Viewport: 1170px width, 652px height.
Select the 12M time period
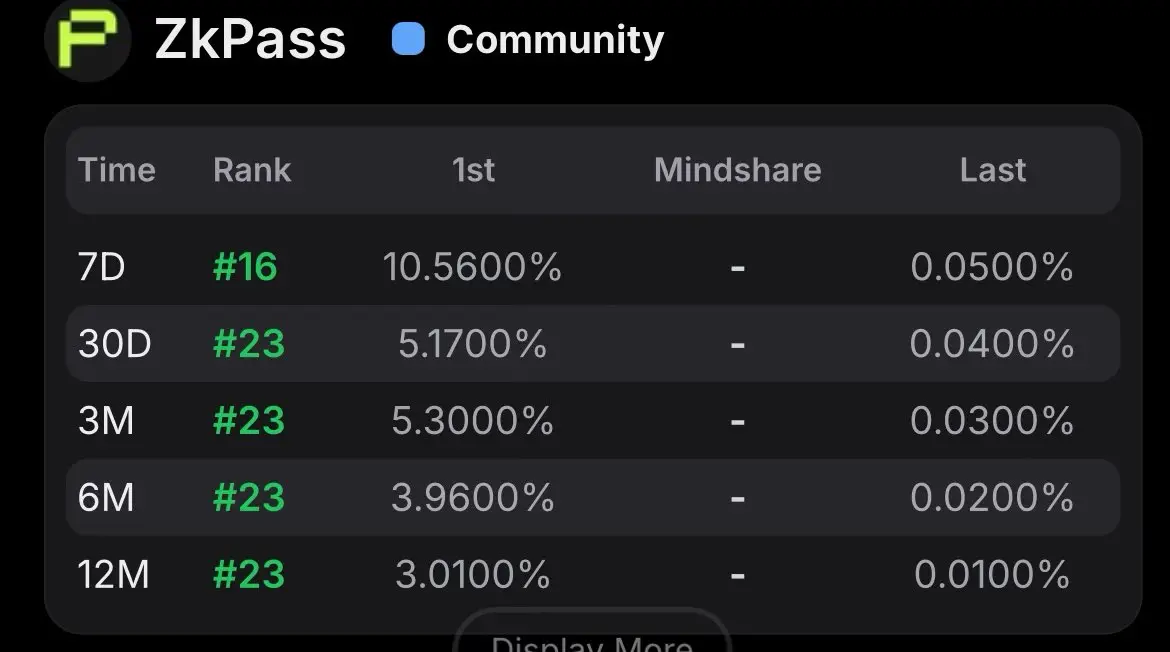[113, 574]
